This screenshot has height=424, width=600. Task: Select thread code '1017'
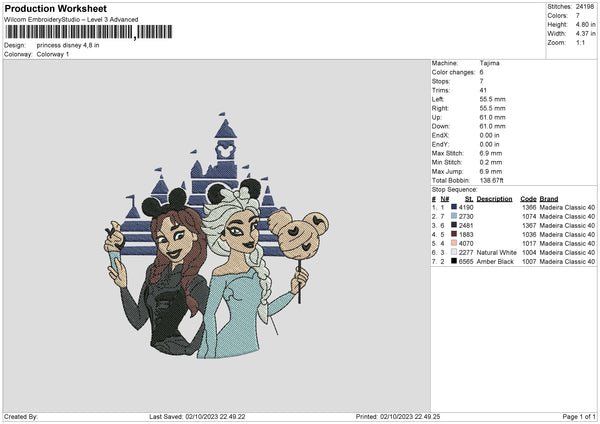coord(529,243)
